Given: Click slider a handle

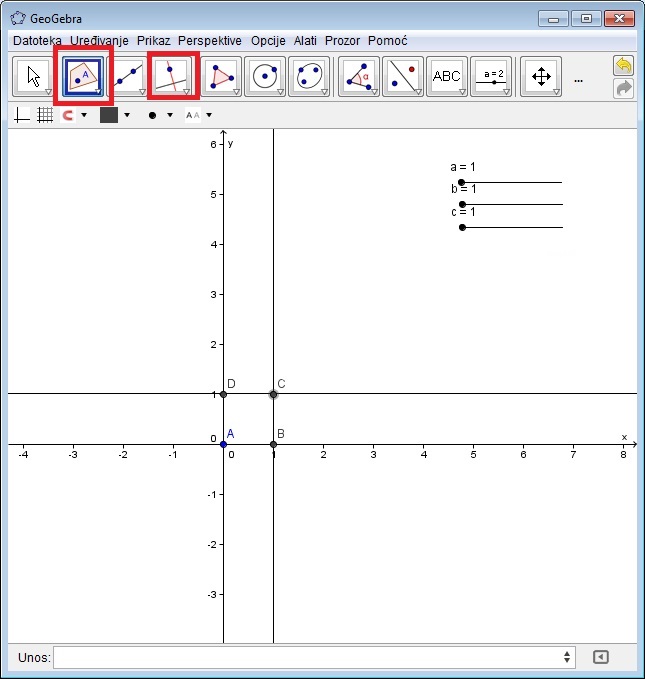Looking at the screenshot, I should coord(461,182).
